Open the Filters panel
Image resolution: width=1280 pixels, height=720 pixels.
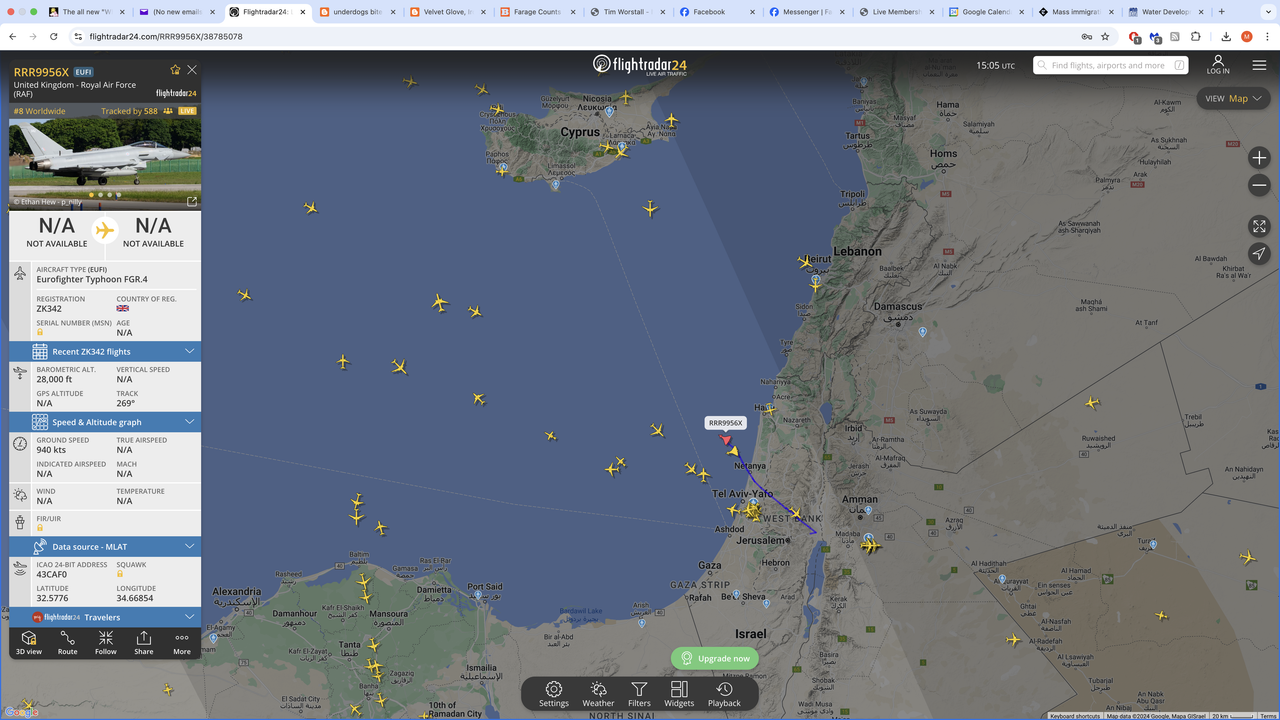tap(639, 694)
